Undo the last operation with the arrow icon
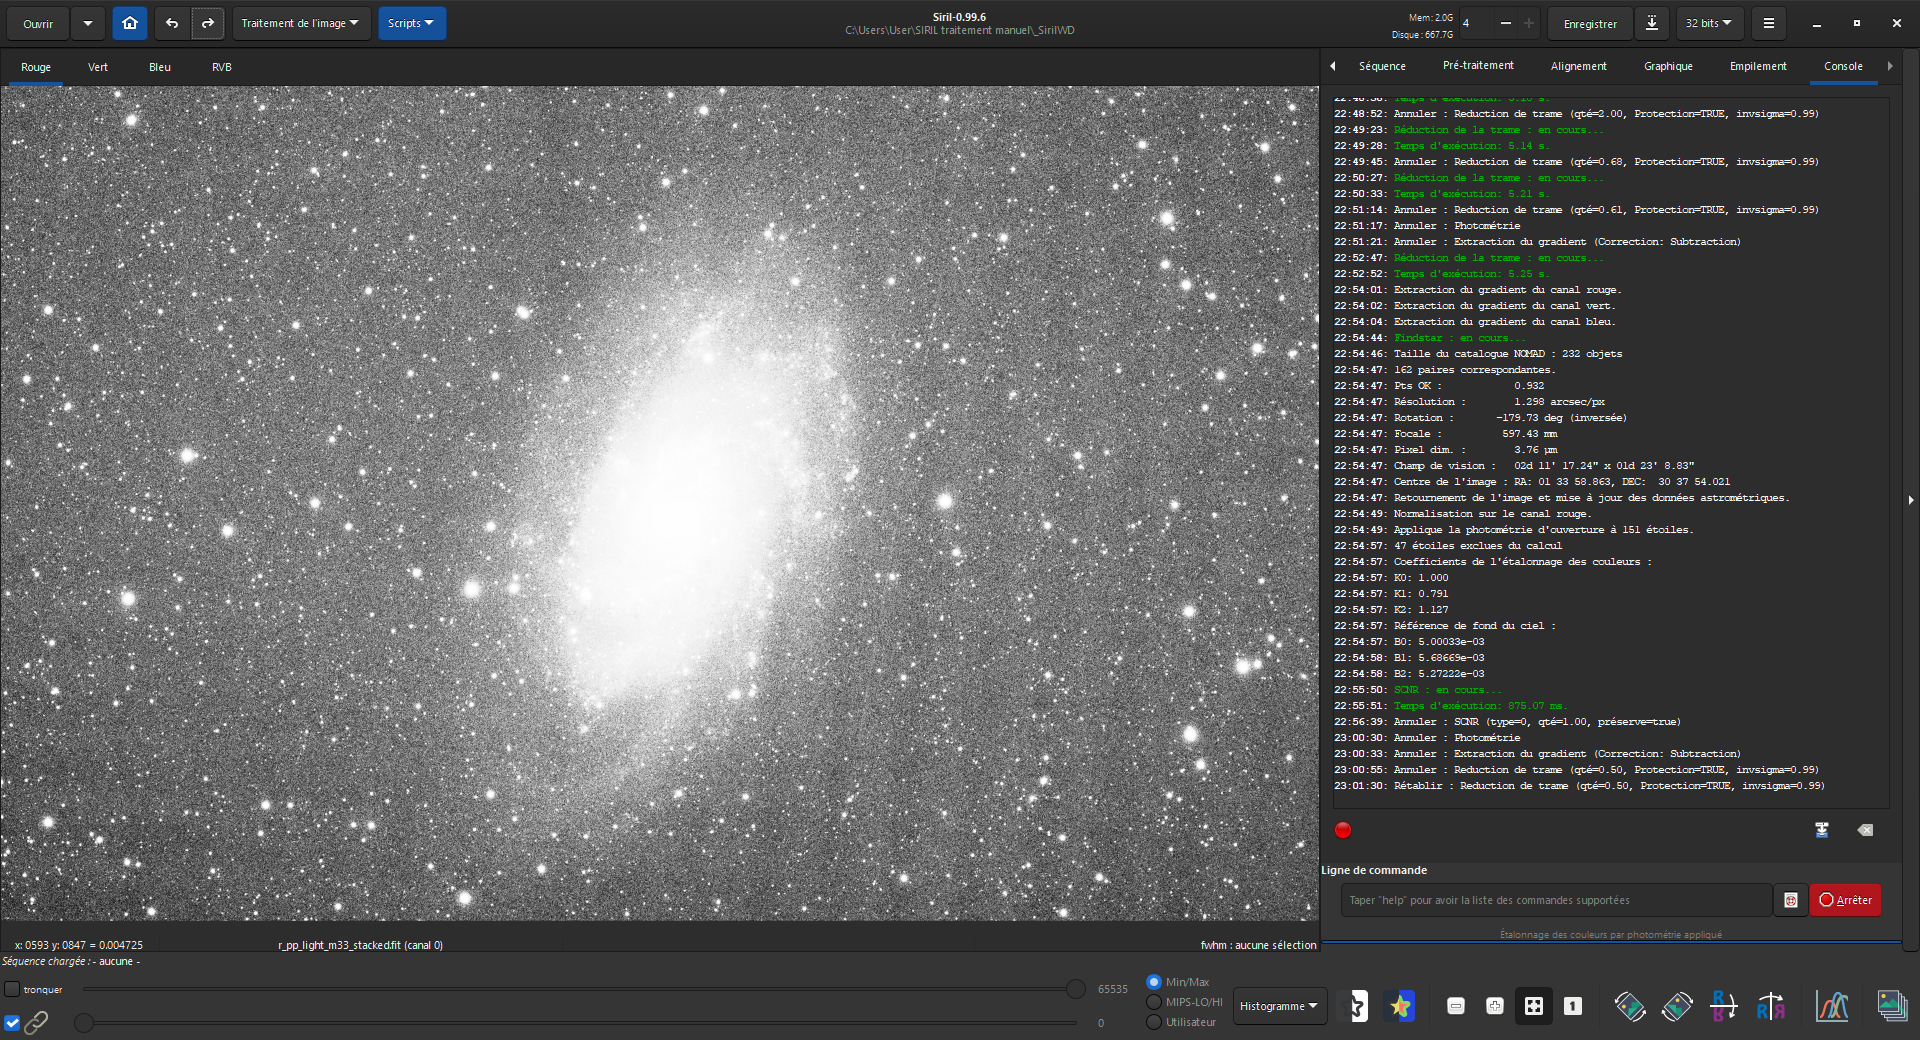Image resolution: width=1920 pixels, height=1040 pixels. [172, 23]
